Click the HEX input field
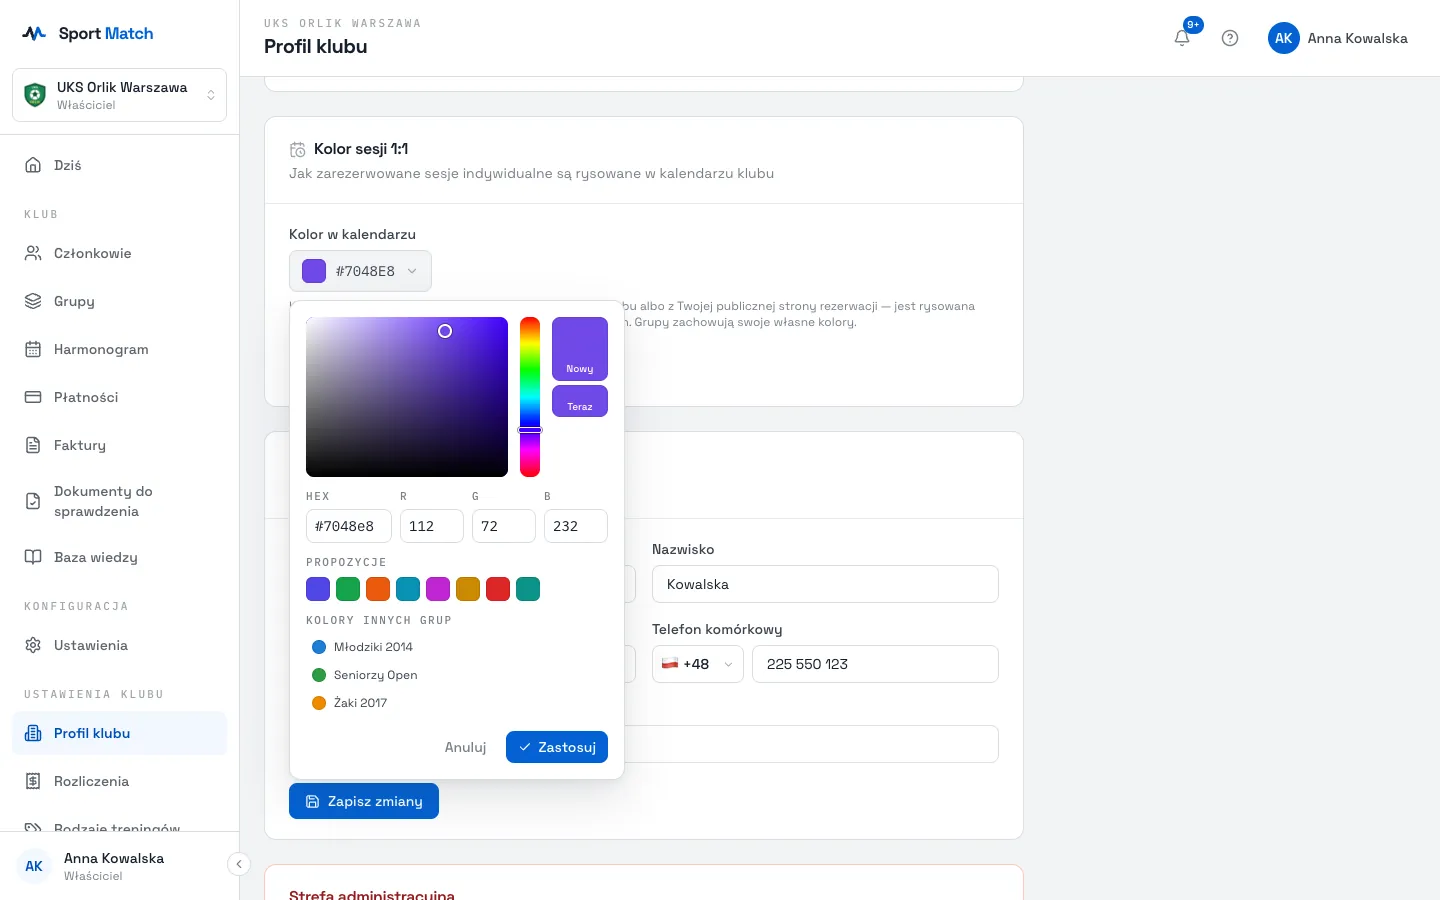 (349, 526)
